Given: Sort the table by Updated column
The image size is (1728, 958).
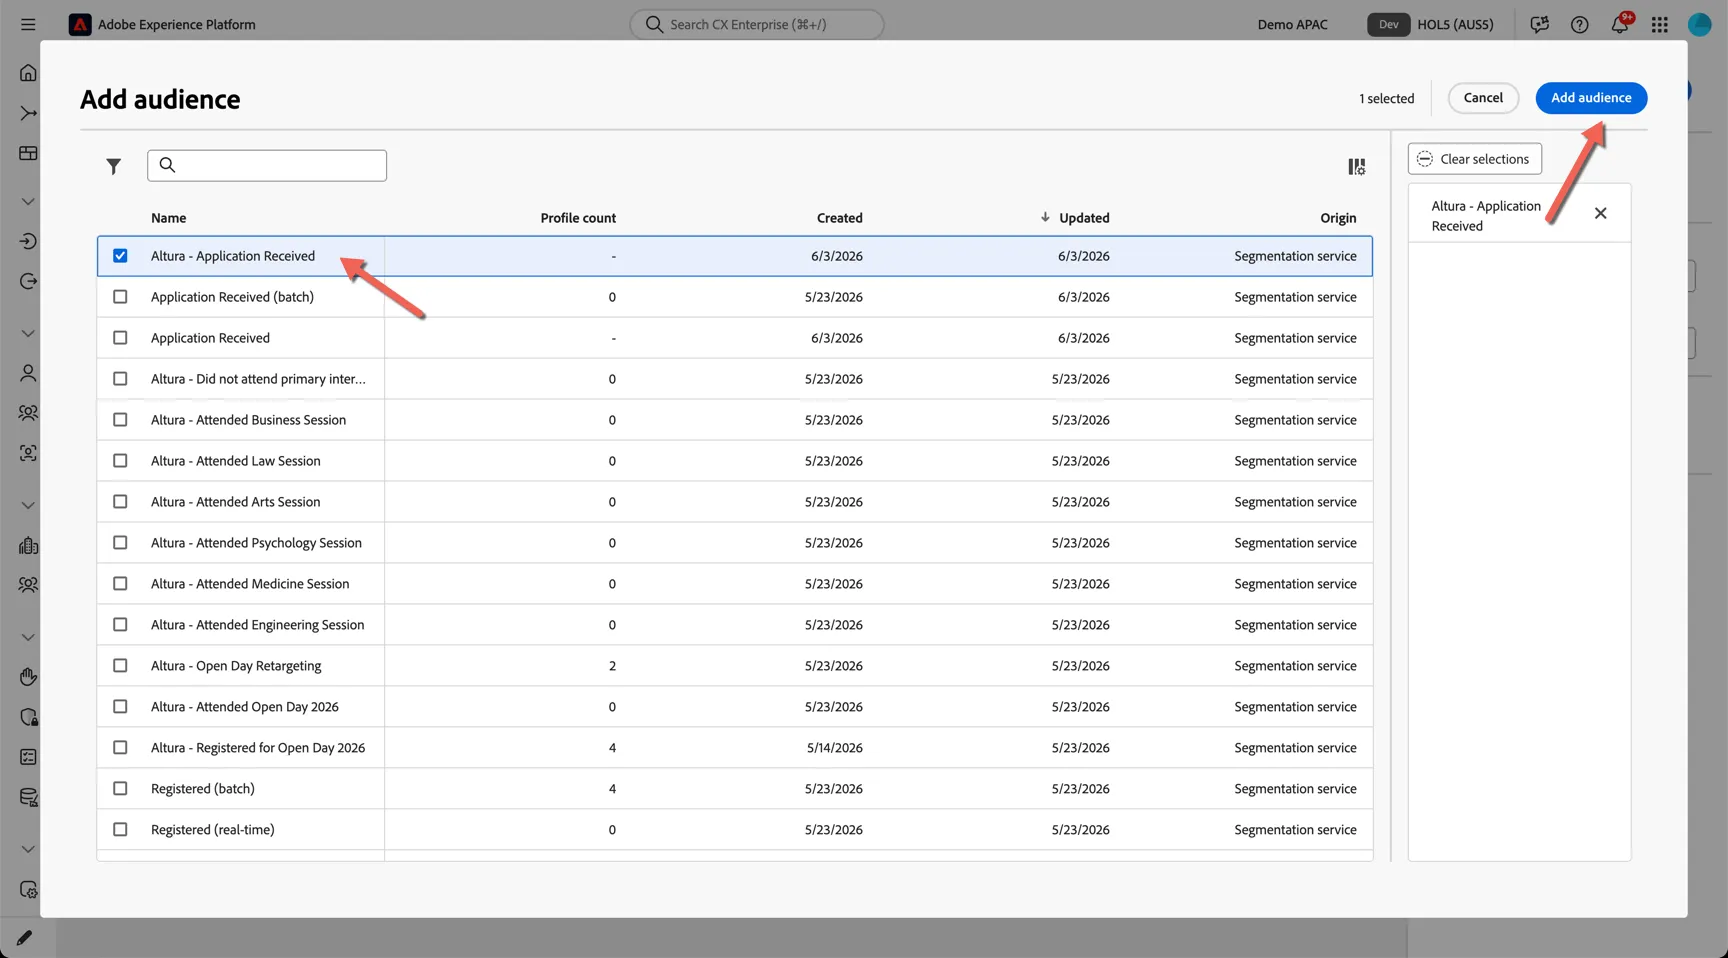Looking at the screenshot, I should [1084, 218].
